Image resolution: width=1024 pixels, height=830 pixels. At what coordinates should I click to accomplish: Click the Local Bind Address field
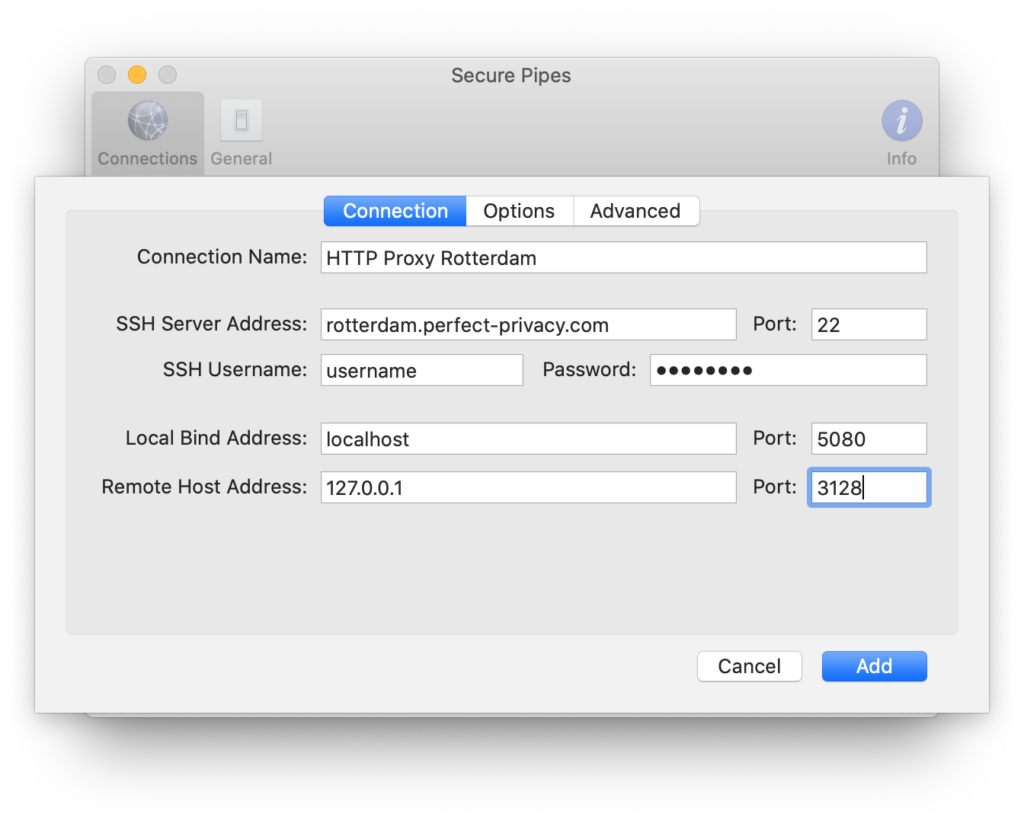tap(528, 439)
